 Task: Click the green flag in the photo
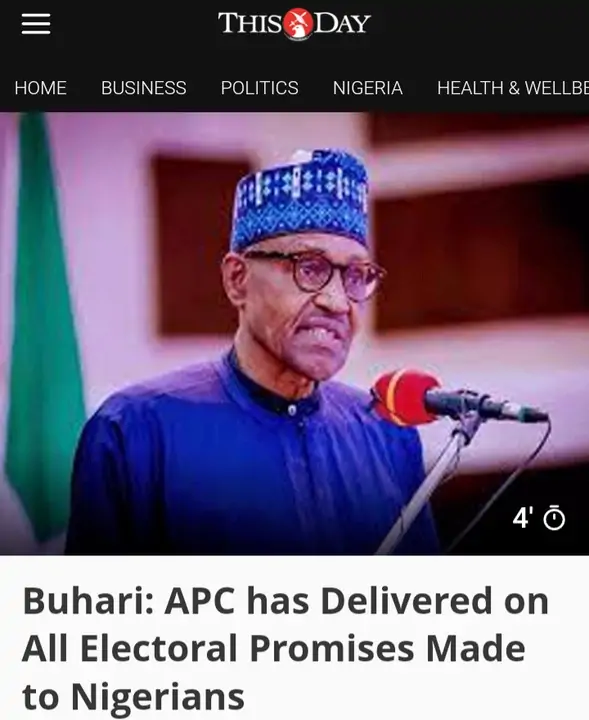point(44,321)
